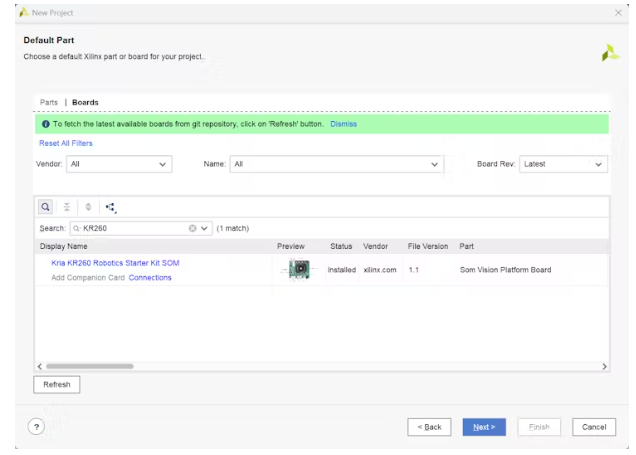Dismiss the git repository notice
The image size is (636, 455).
pyautogui.click(x=343, y=124)
